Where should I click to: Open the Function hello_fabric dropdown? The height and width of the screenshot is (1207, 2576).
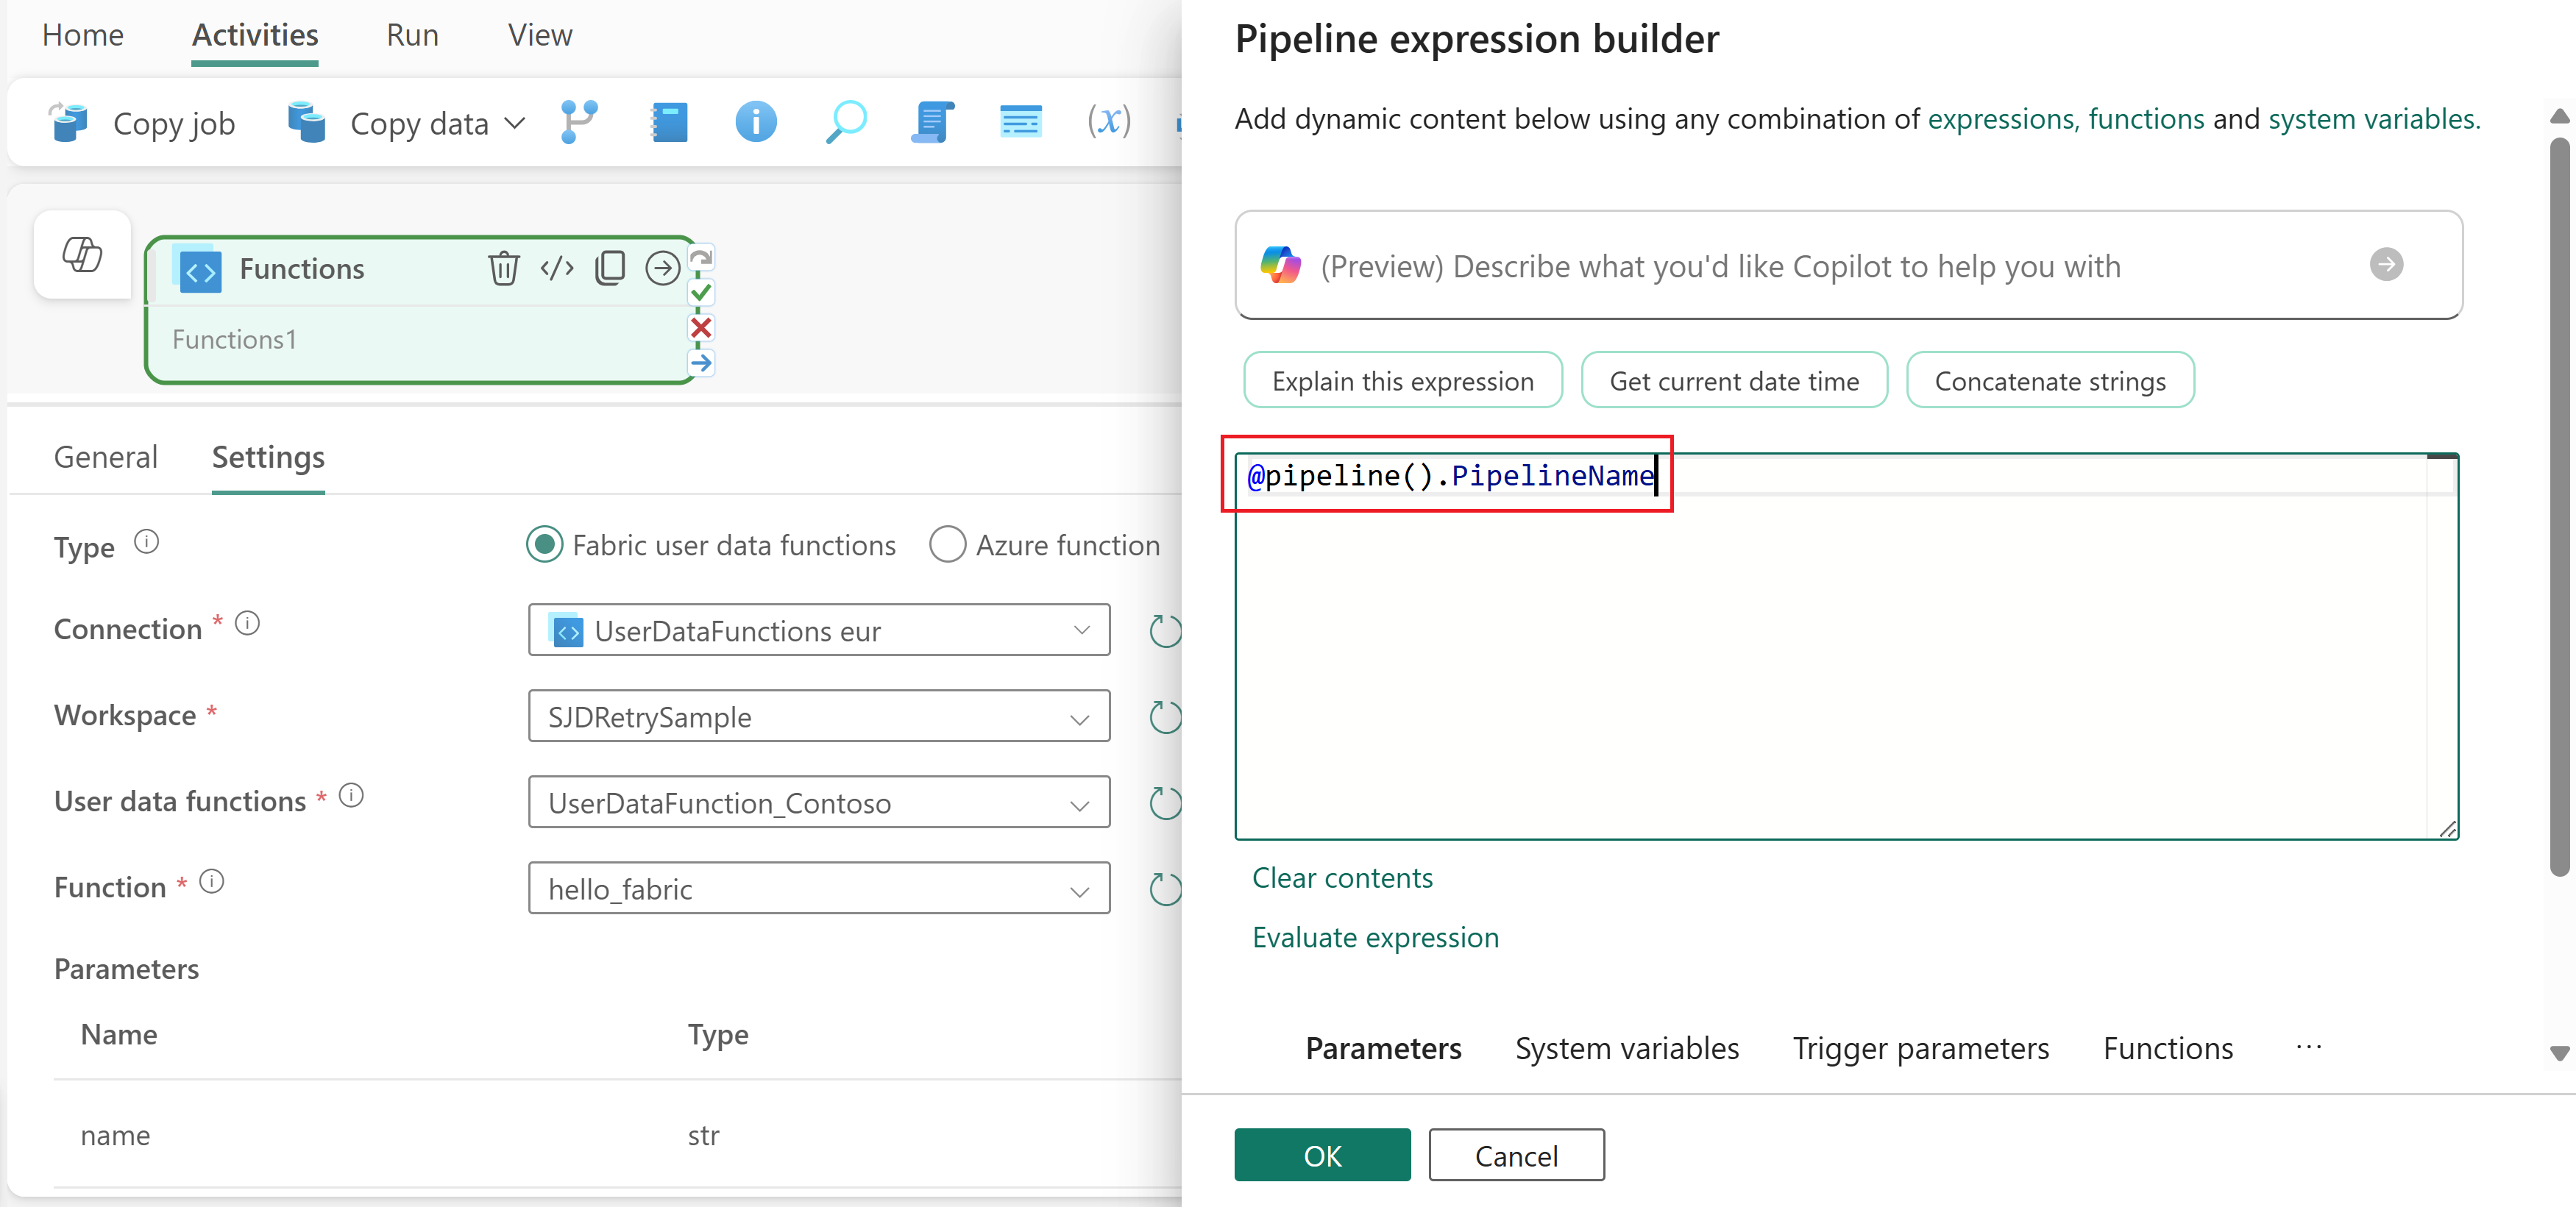(x=818, y=889)
